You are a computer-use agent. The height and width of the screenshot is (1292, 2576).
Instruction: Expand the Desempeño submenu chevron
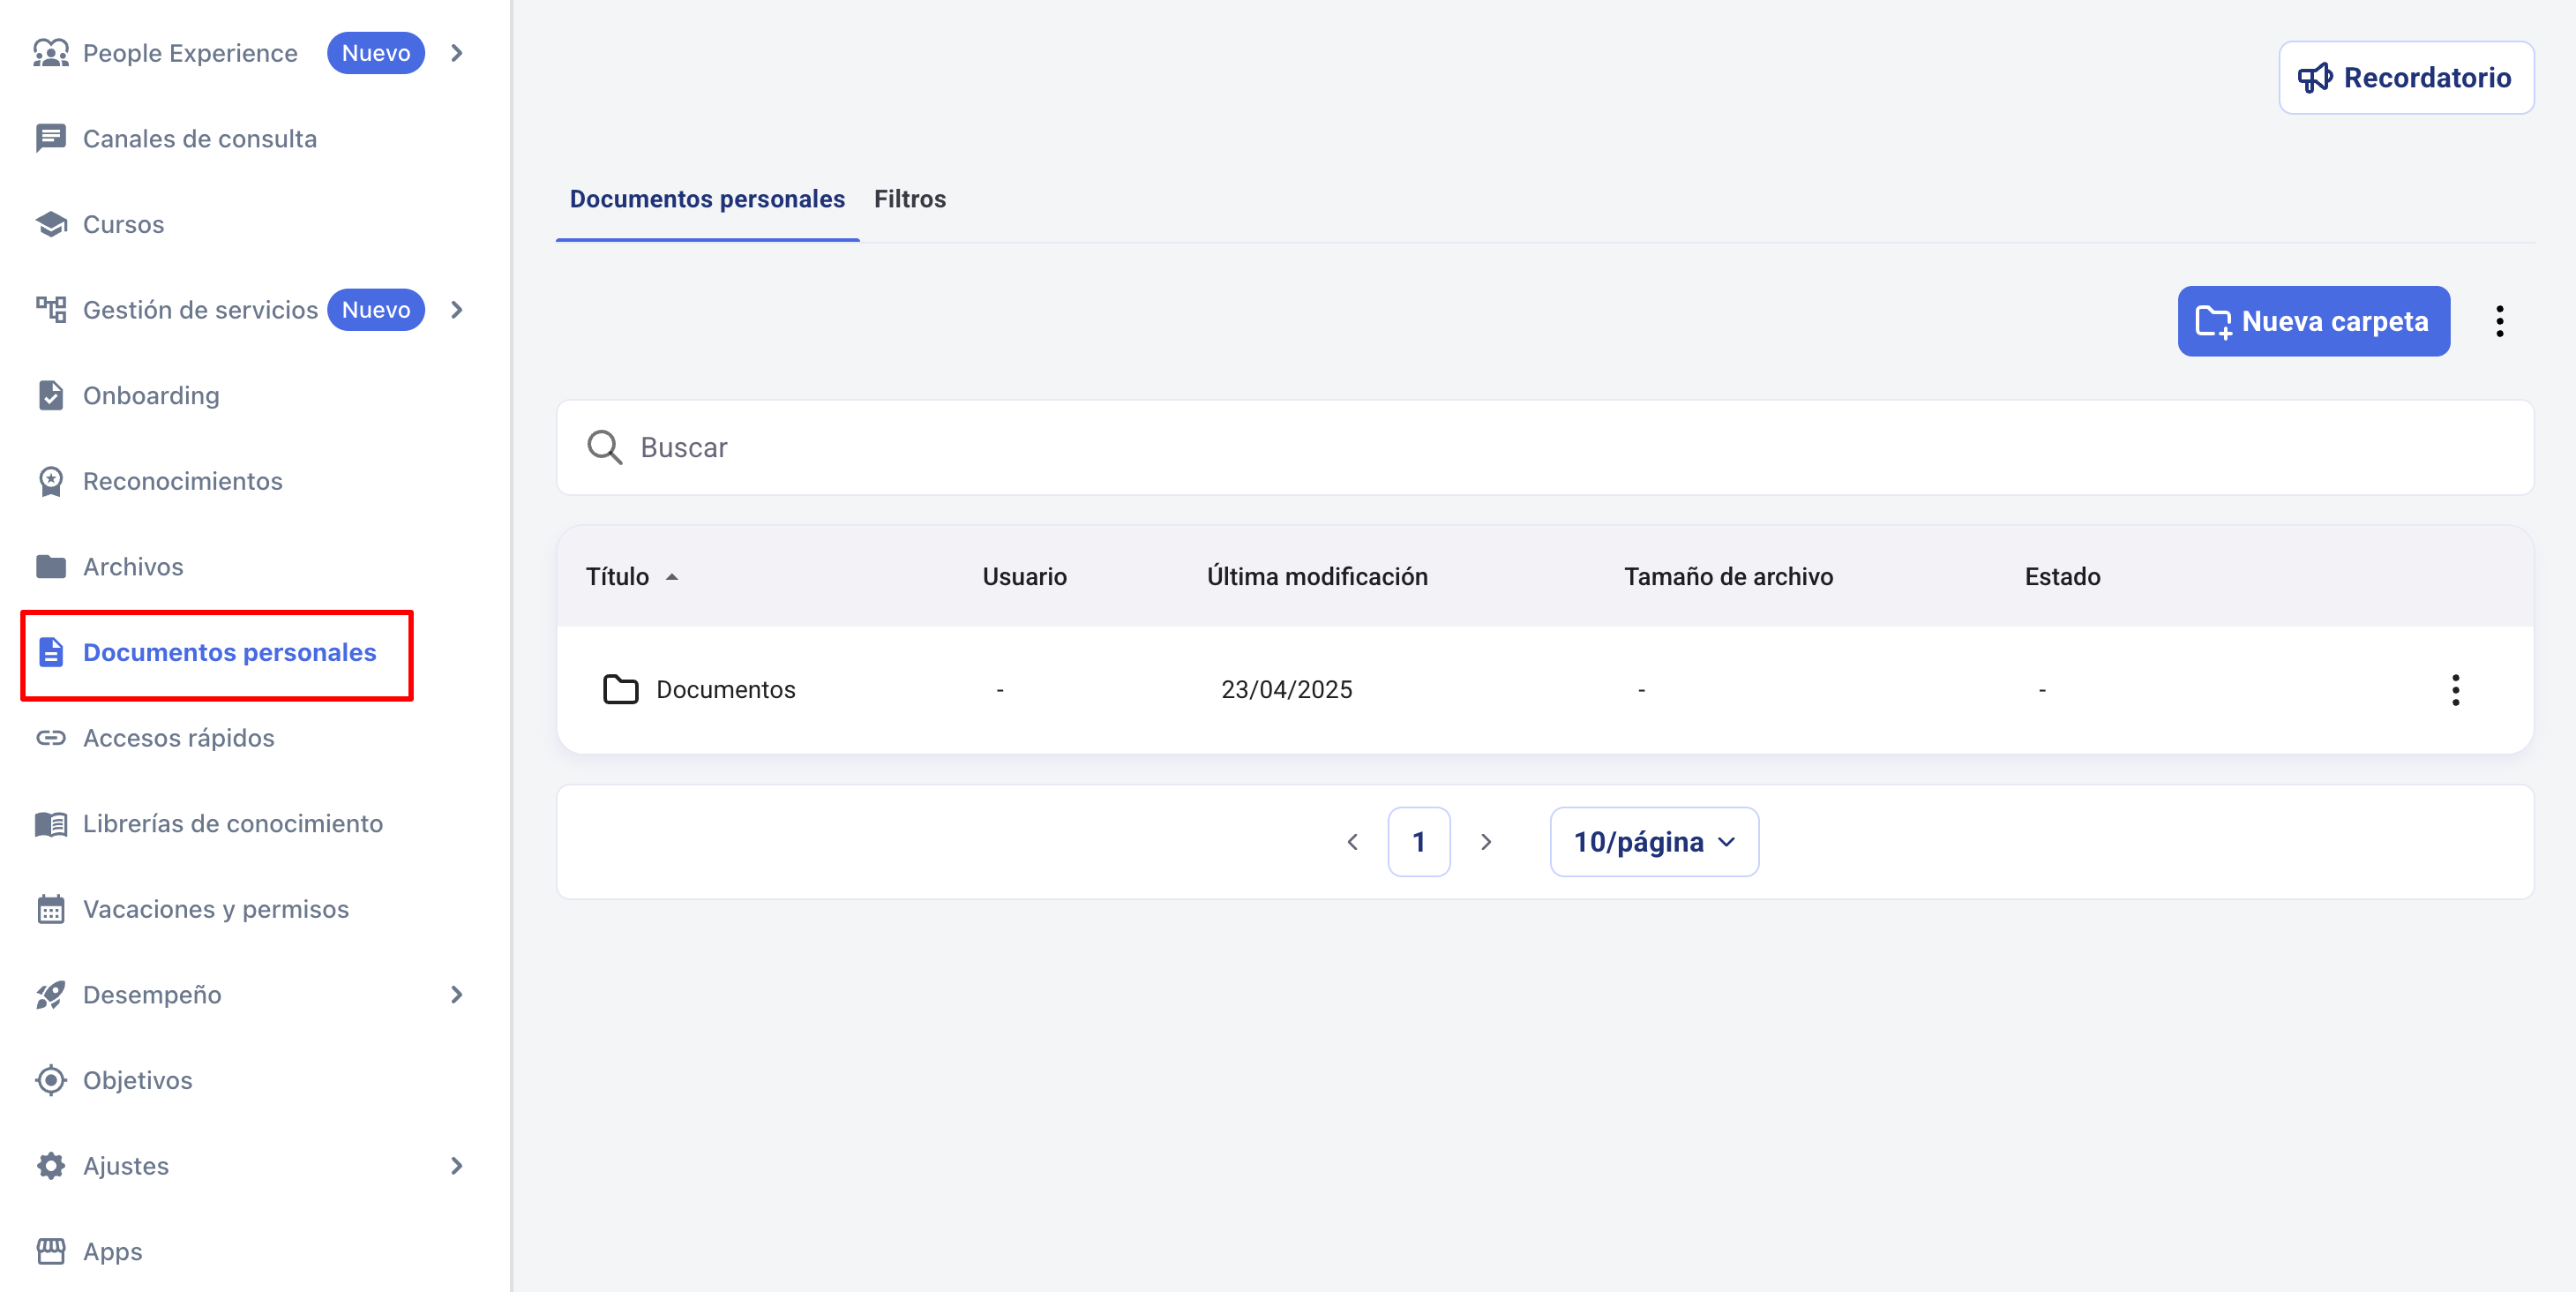coord(457,995)
